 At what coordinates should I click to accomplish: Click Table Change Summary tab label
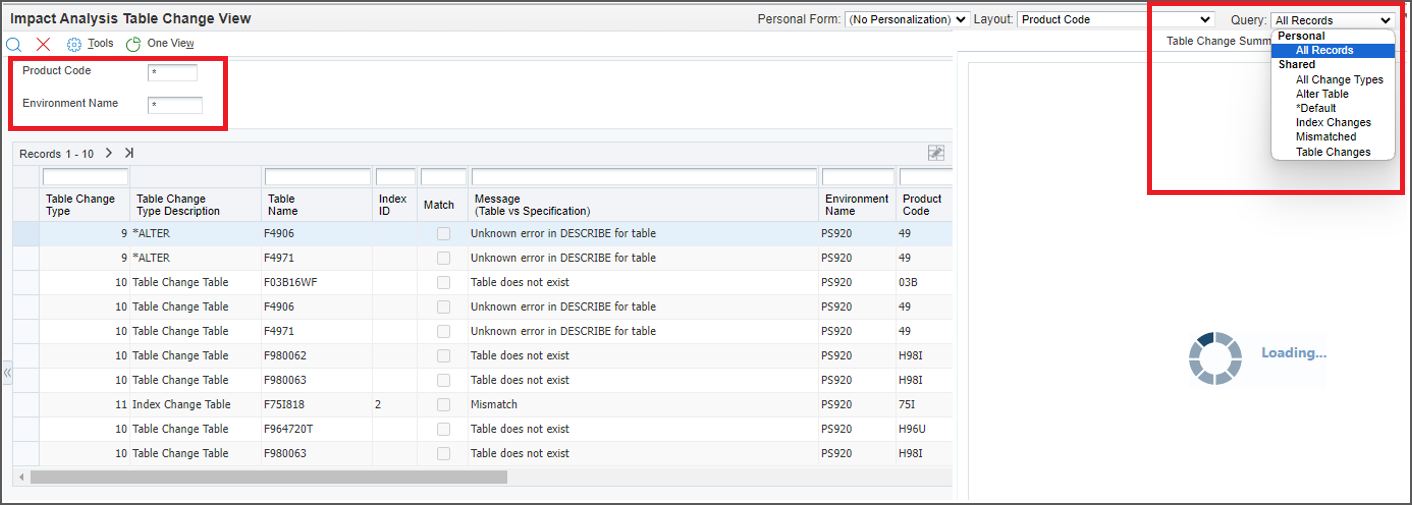pos(1218,42)
